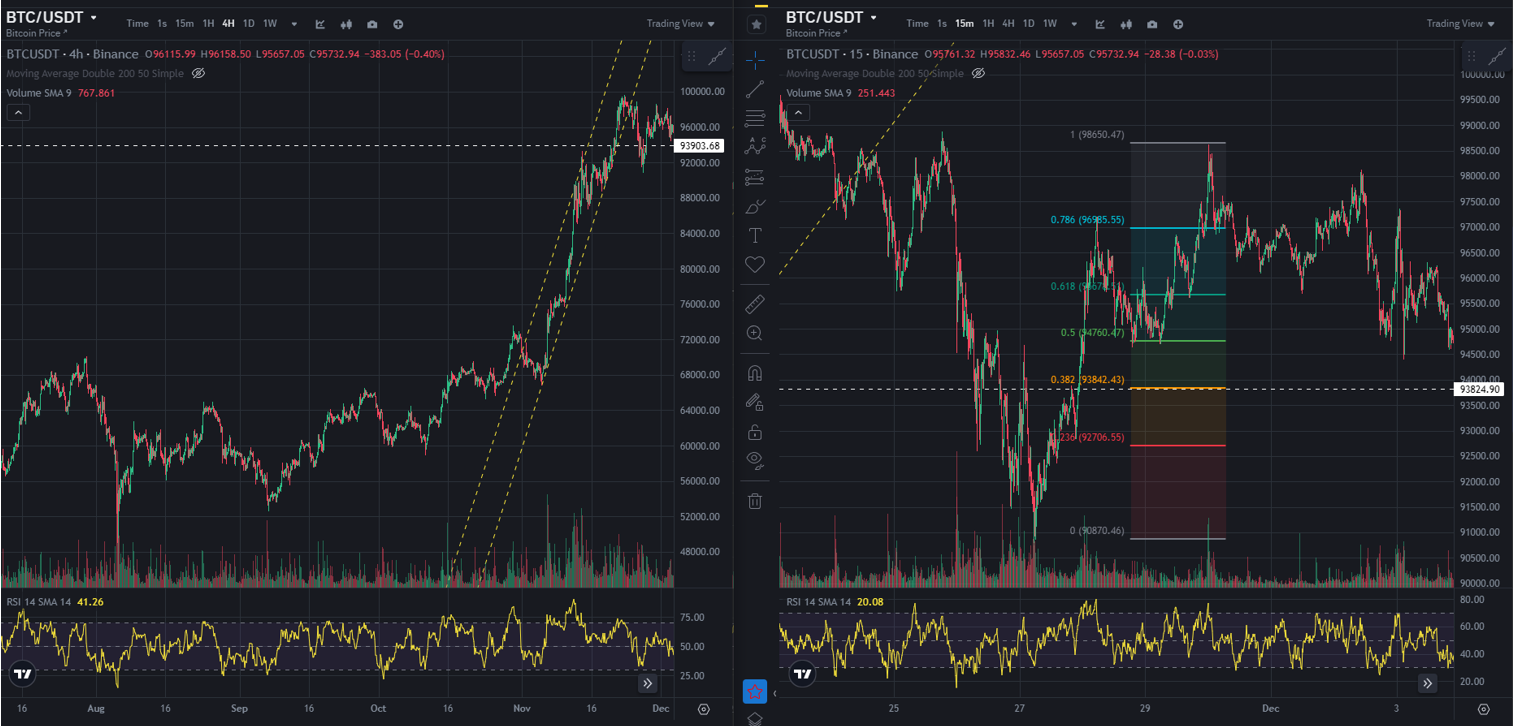Open the long/short position forecasting tools
This screenshot has width=1514, height=726.
click(755, 177)
